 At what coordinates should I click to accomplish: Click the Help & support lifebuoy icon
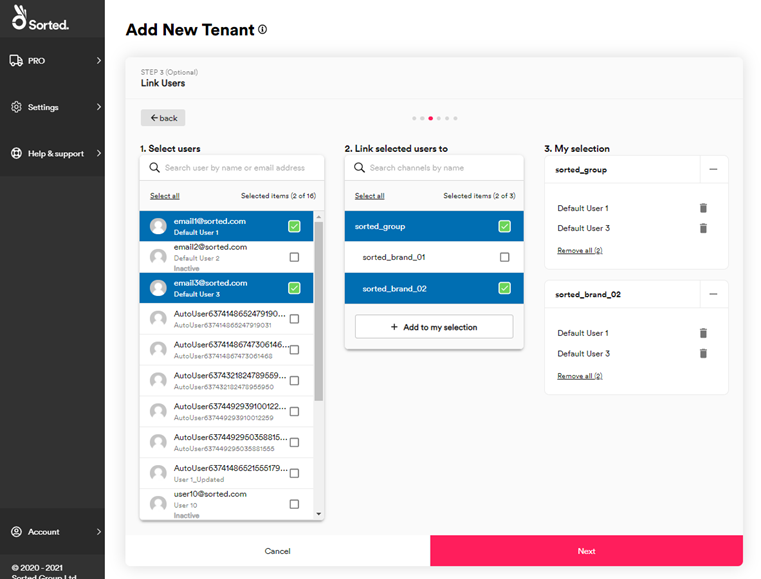pos(16,153)
